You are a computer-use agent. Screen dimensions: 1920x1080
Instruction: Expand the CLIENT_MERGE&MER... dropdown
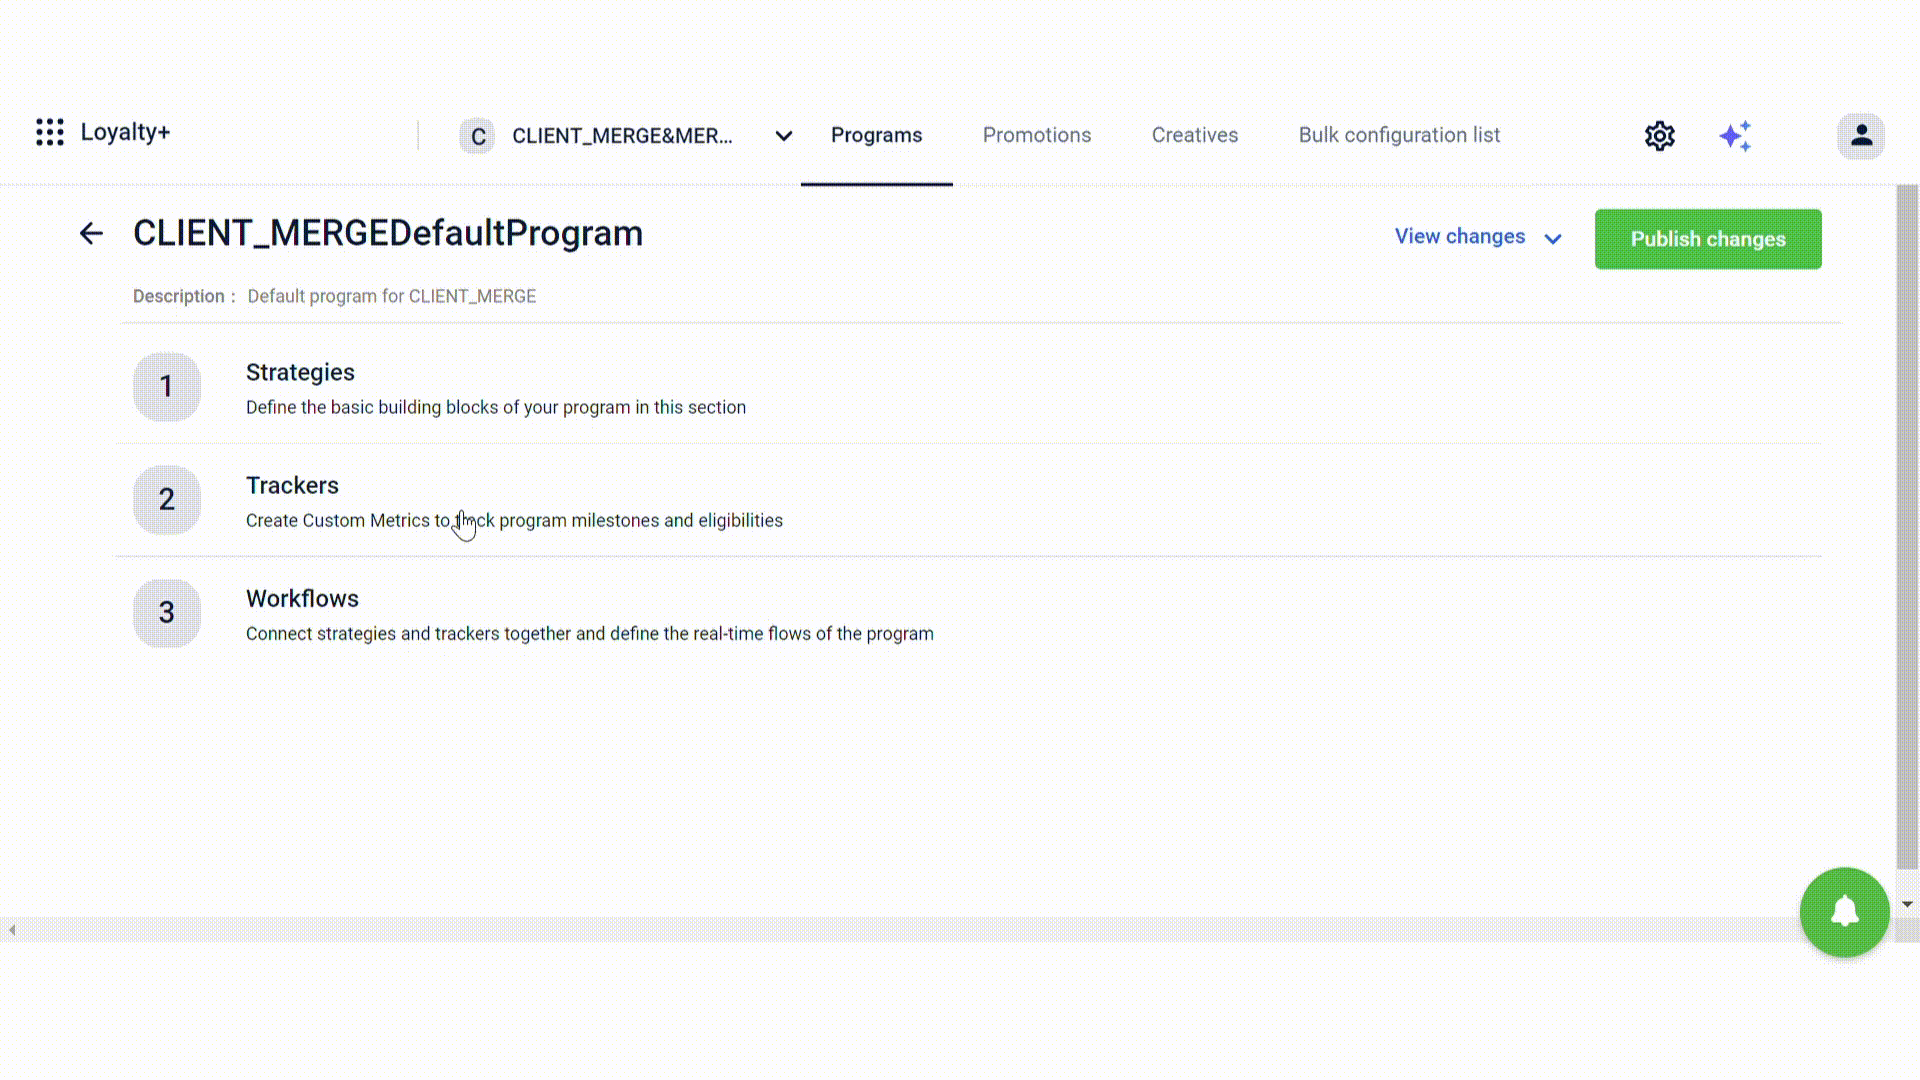pos(783,135)
